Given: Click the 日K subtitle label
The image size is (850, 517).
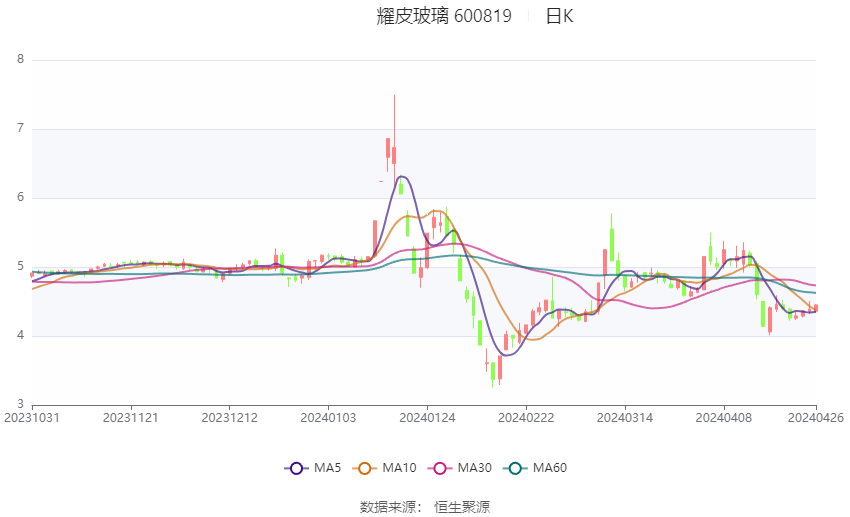Looking at the screenshot, I should tap(559, 16).
